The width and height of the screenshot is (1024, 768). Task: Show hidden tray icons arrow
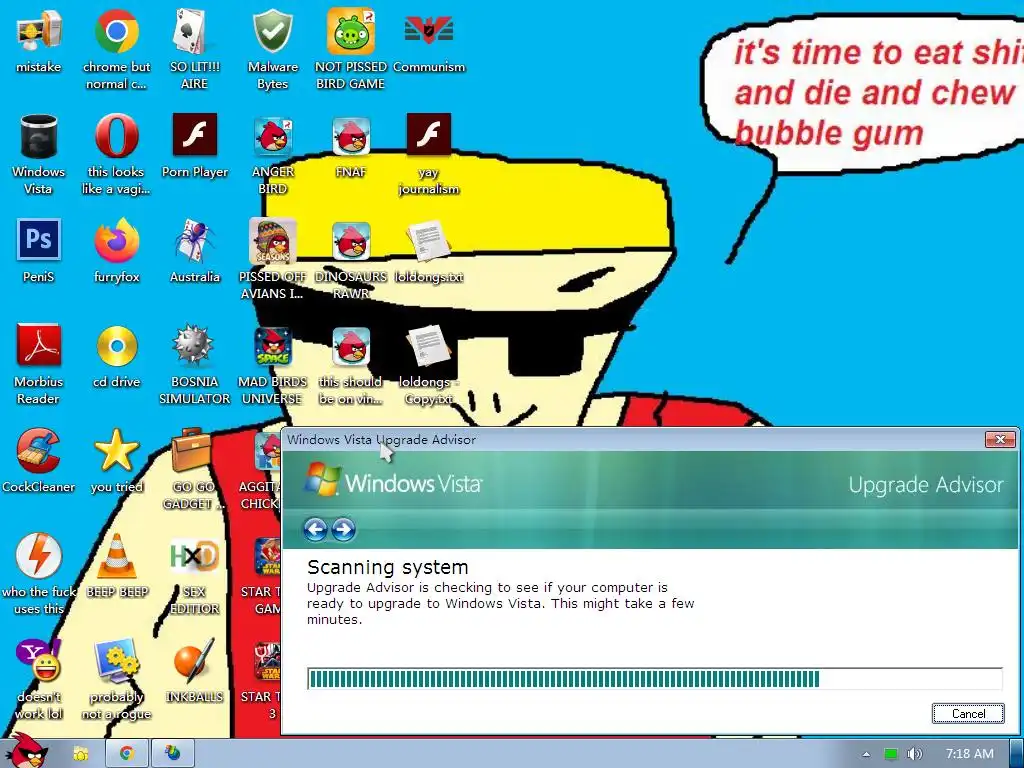pos(866,754)
